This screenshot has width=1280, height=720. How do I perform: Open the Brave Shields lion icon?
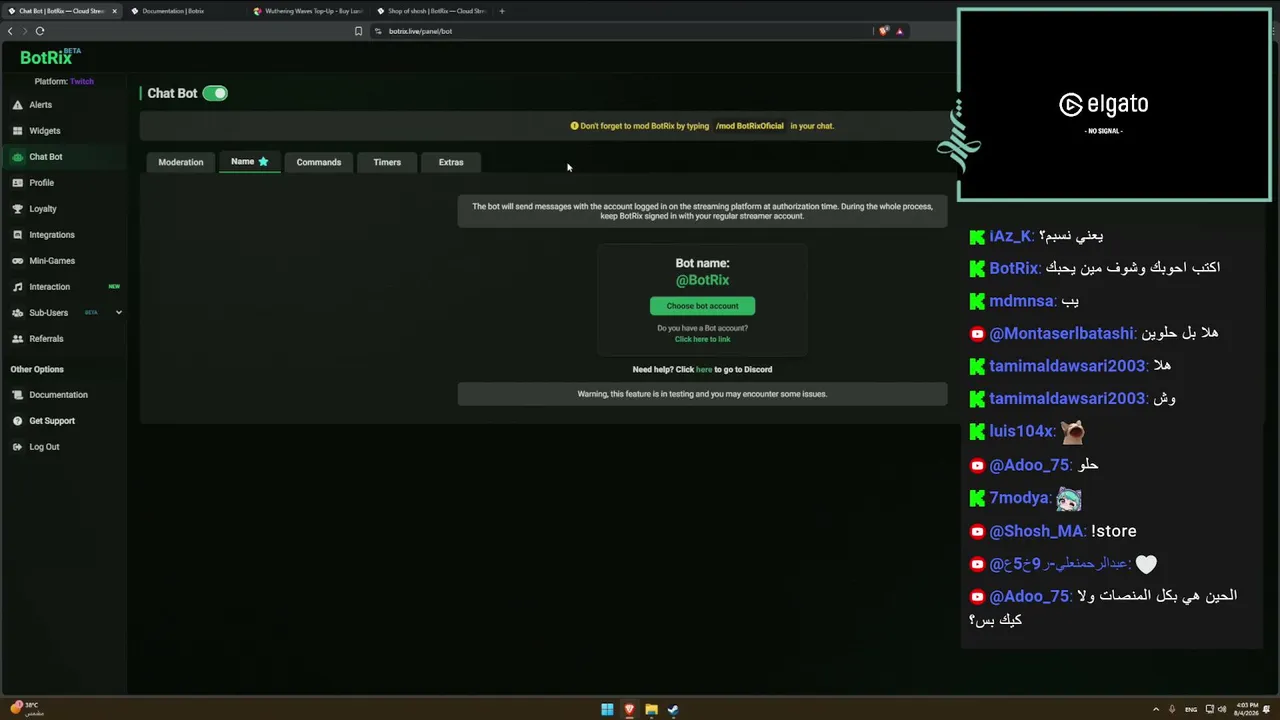(883, 31)
